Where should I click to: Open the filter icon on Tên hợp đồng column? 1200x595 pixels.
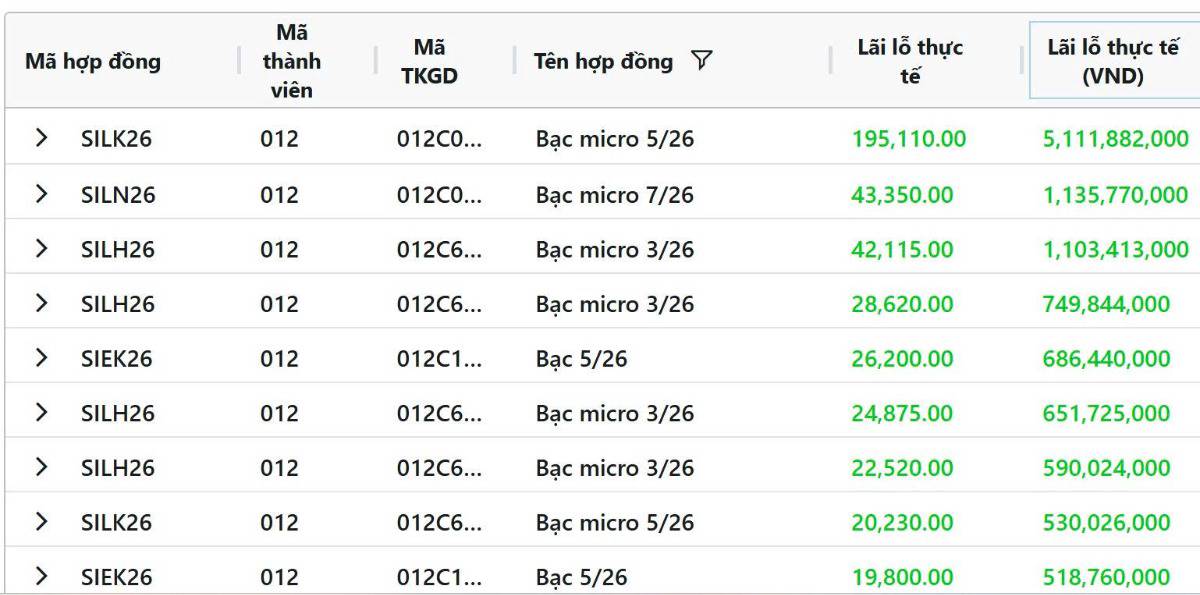coord(703,60)
